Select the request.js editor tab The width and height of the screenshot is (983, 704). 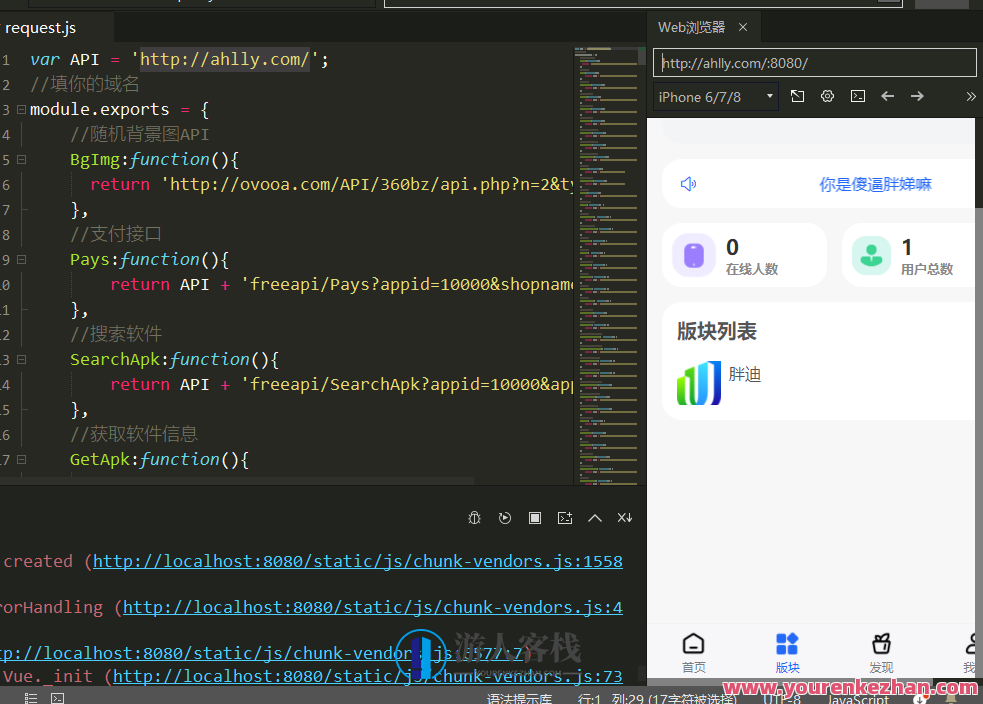pos(42,28)
